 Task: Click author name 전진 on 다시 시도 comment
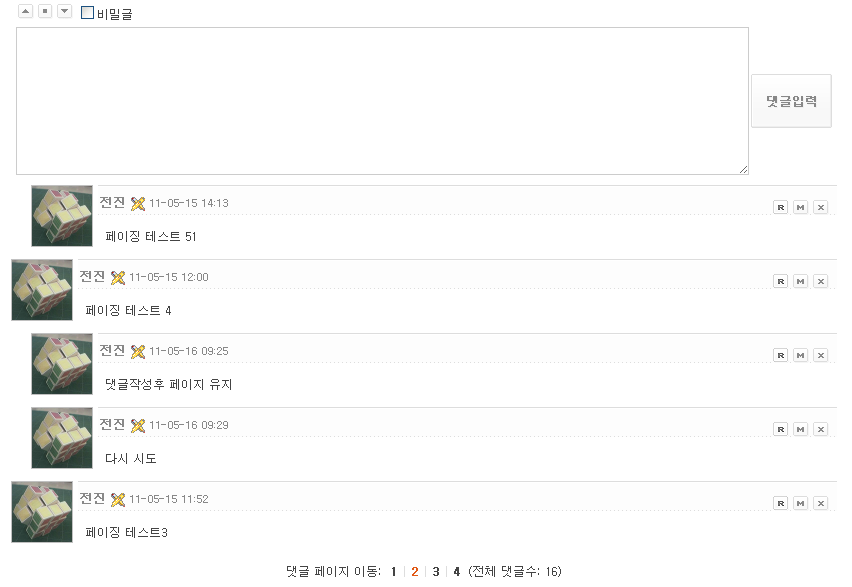coord(112,425)
